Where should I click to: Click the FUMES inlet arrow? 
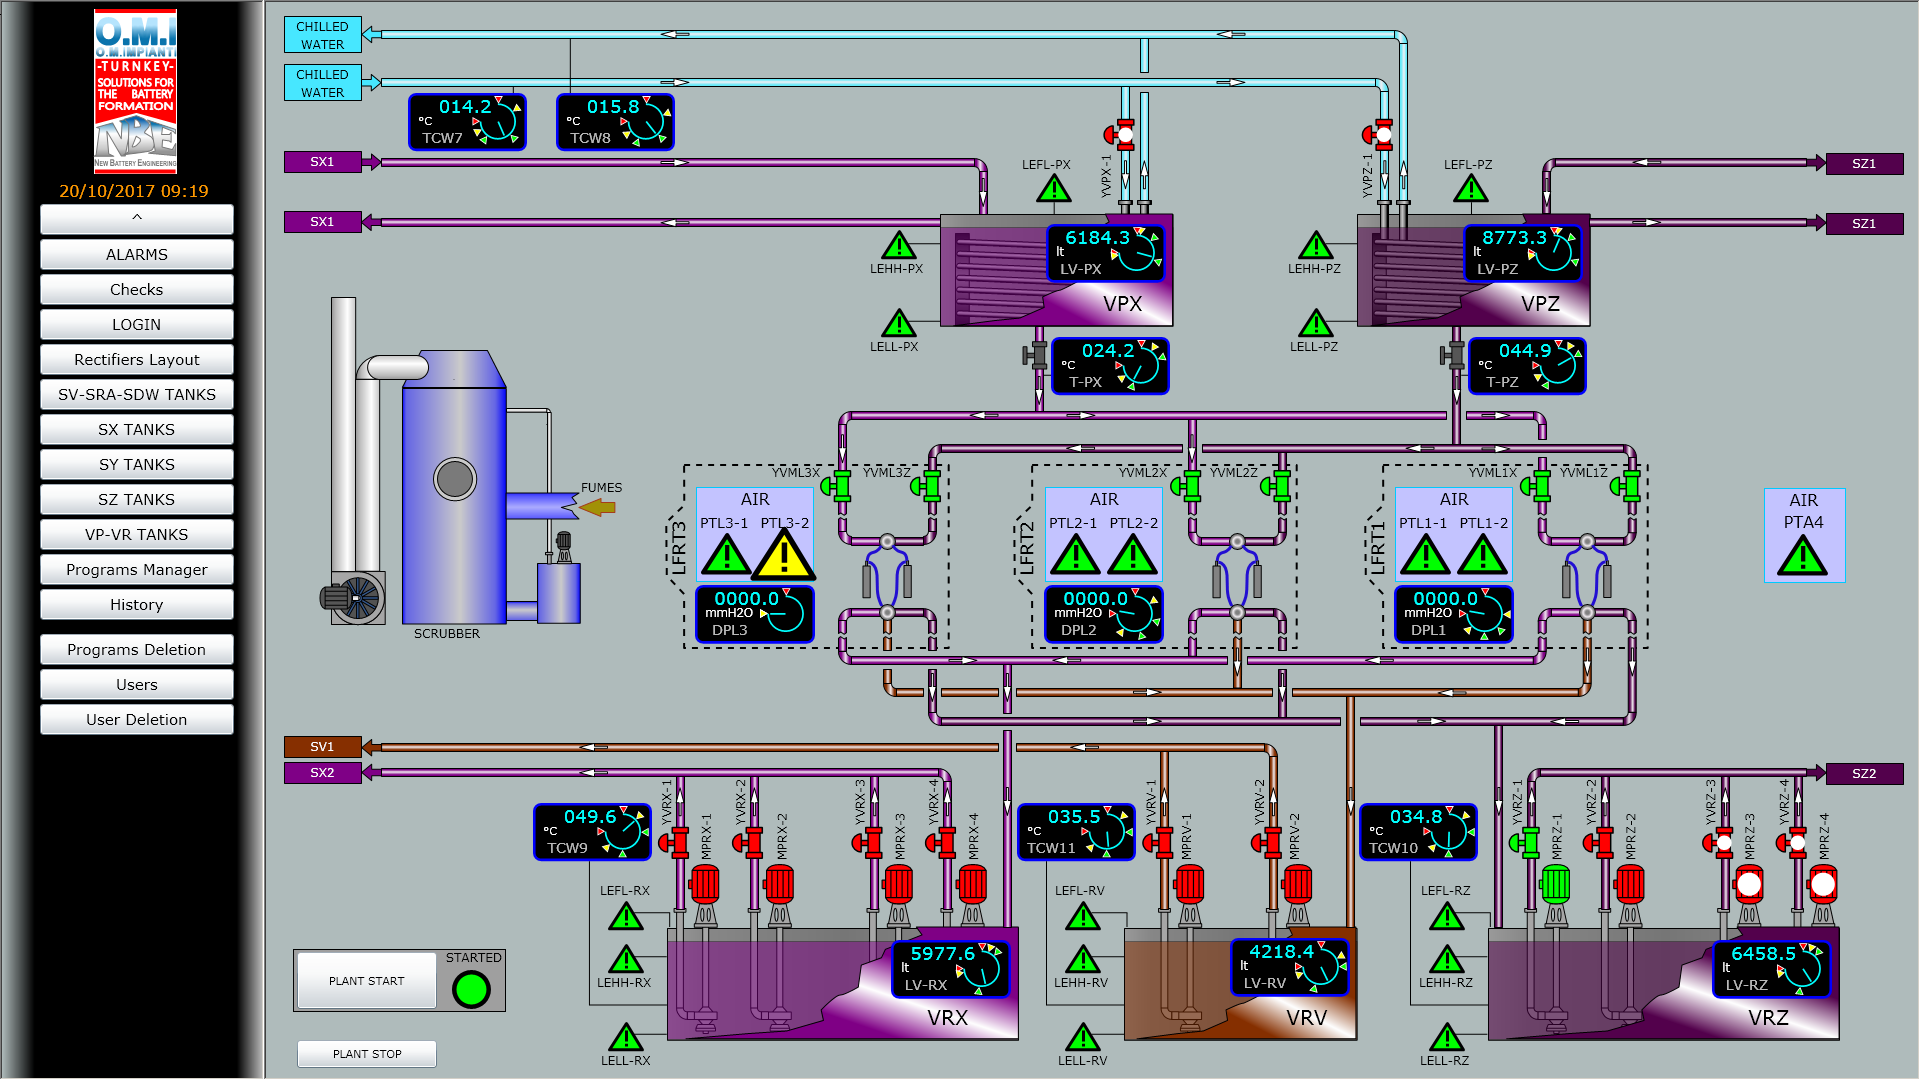597,508
